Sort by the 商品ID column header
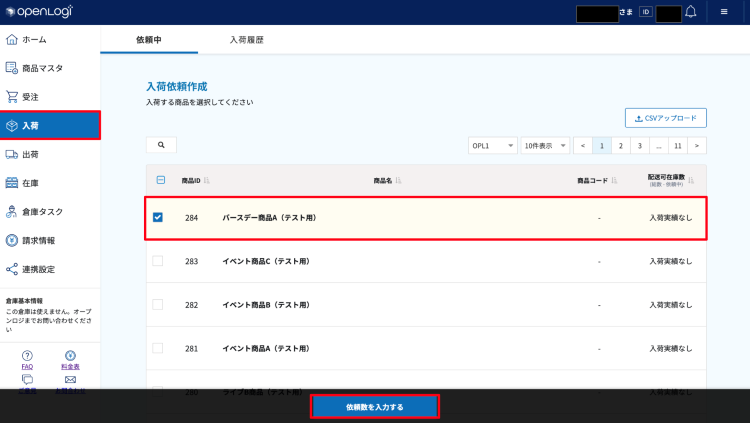This screenshot has width=750, height=423. click(194, 181)
